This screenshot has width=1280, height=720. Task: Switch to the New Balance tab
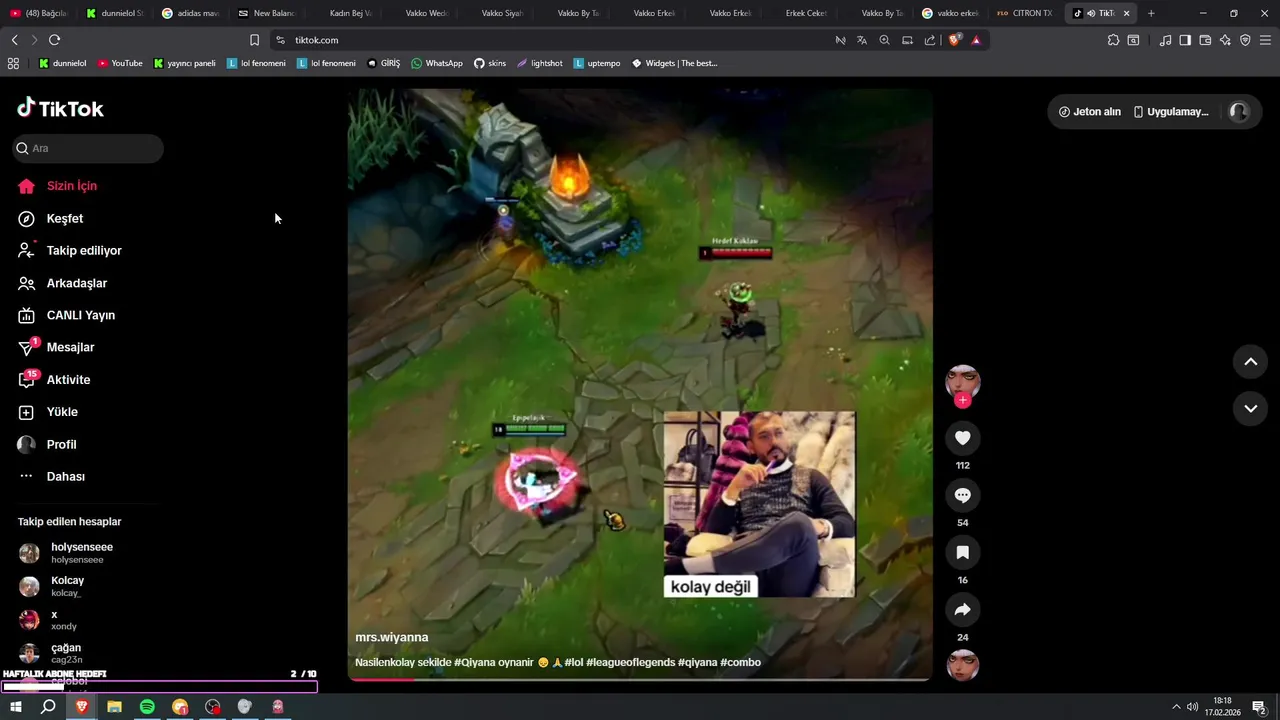[266, 13]
